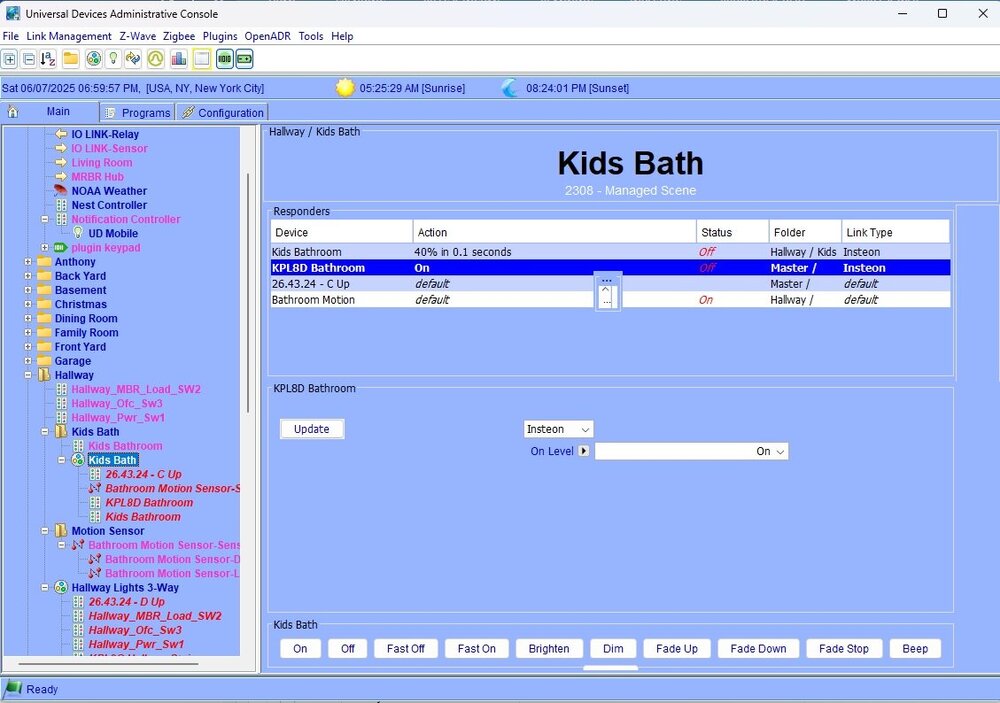Collapse the Hallway folder
1000x703 pixels.
(28, 375)
